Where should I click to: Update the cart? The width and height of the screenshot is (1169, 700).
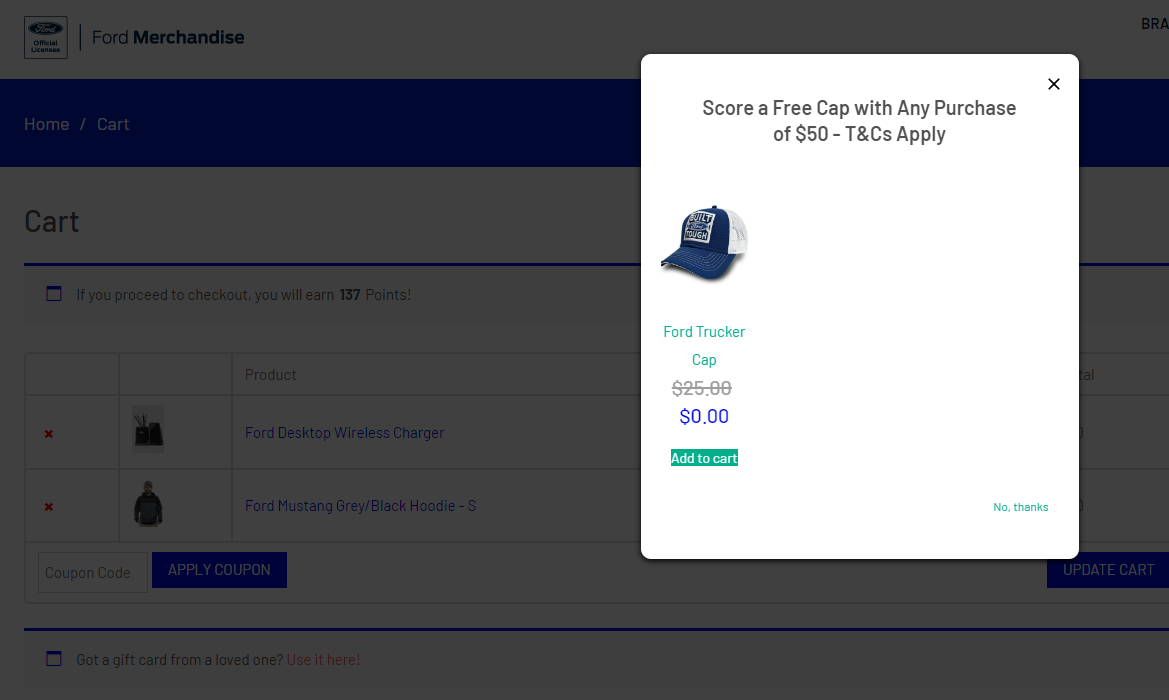click(x=1108, y=570)
